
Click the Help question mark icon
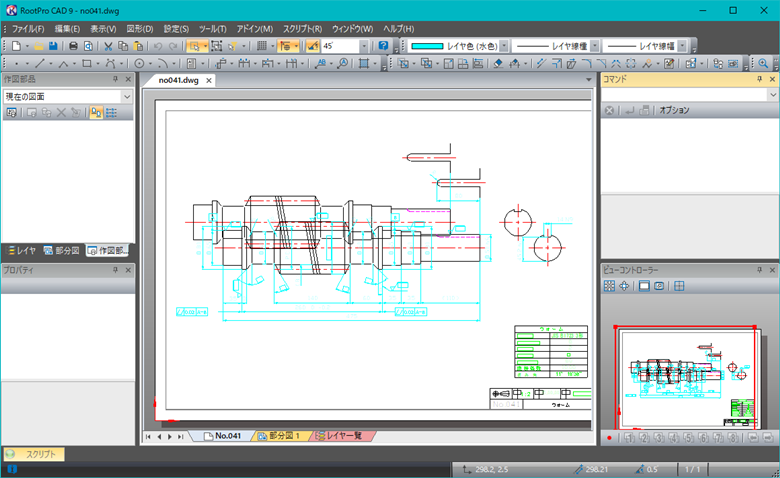[x=383, y=46]
